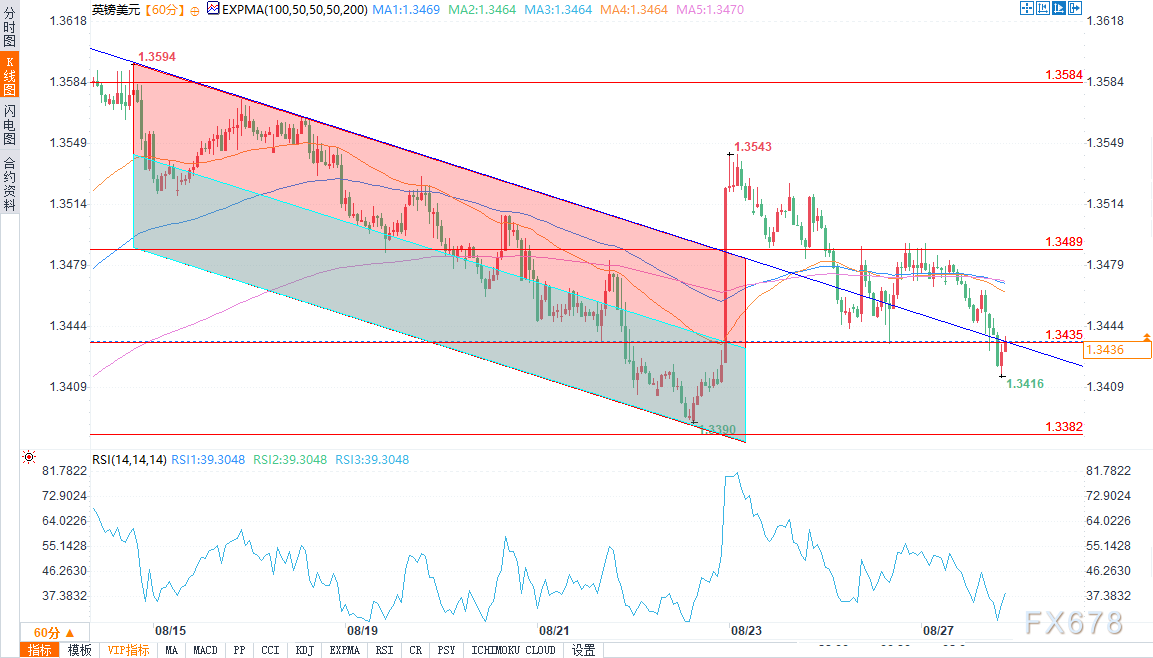Switch to the 模板 tab
Screen dimensions: 1153x658
[x=80, y=650]
